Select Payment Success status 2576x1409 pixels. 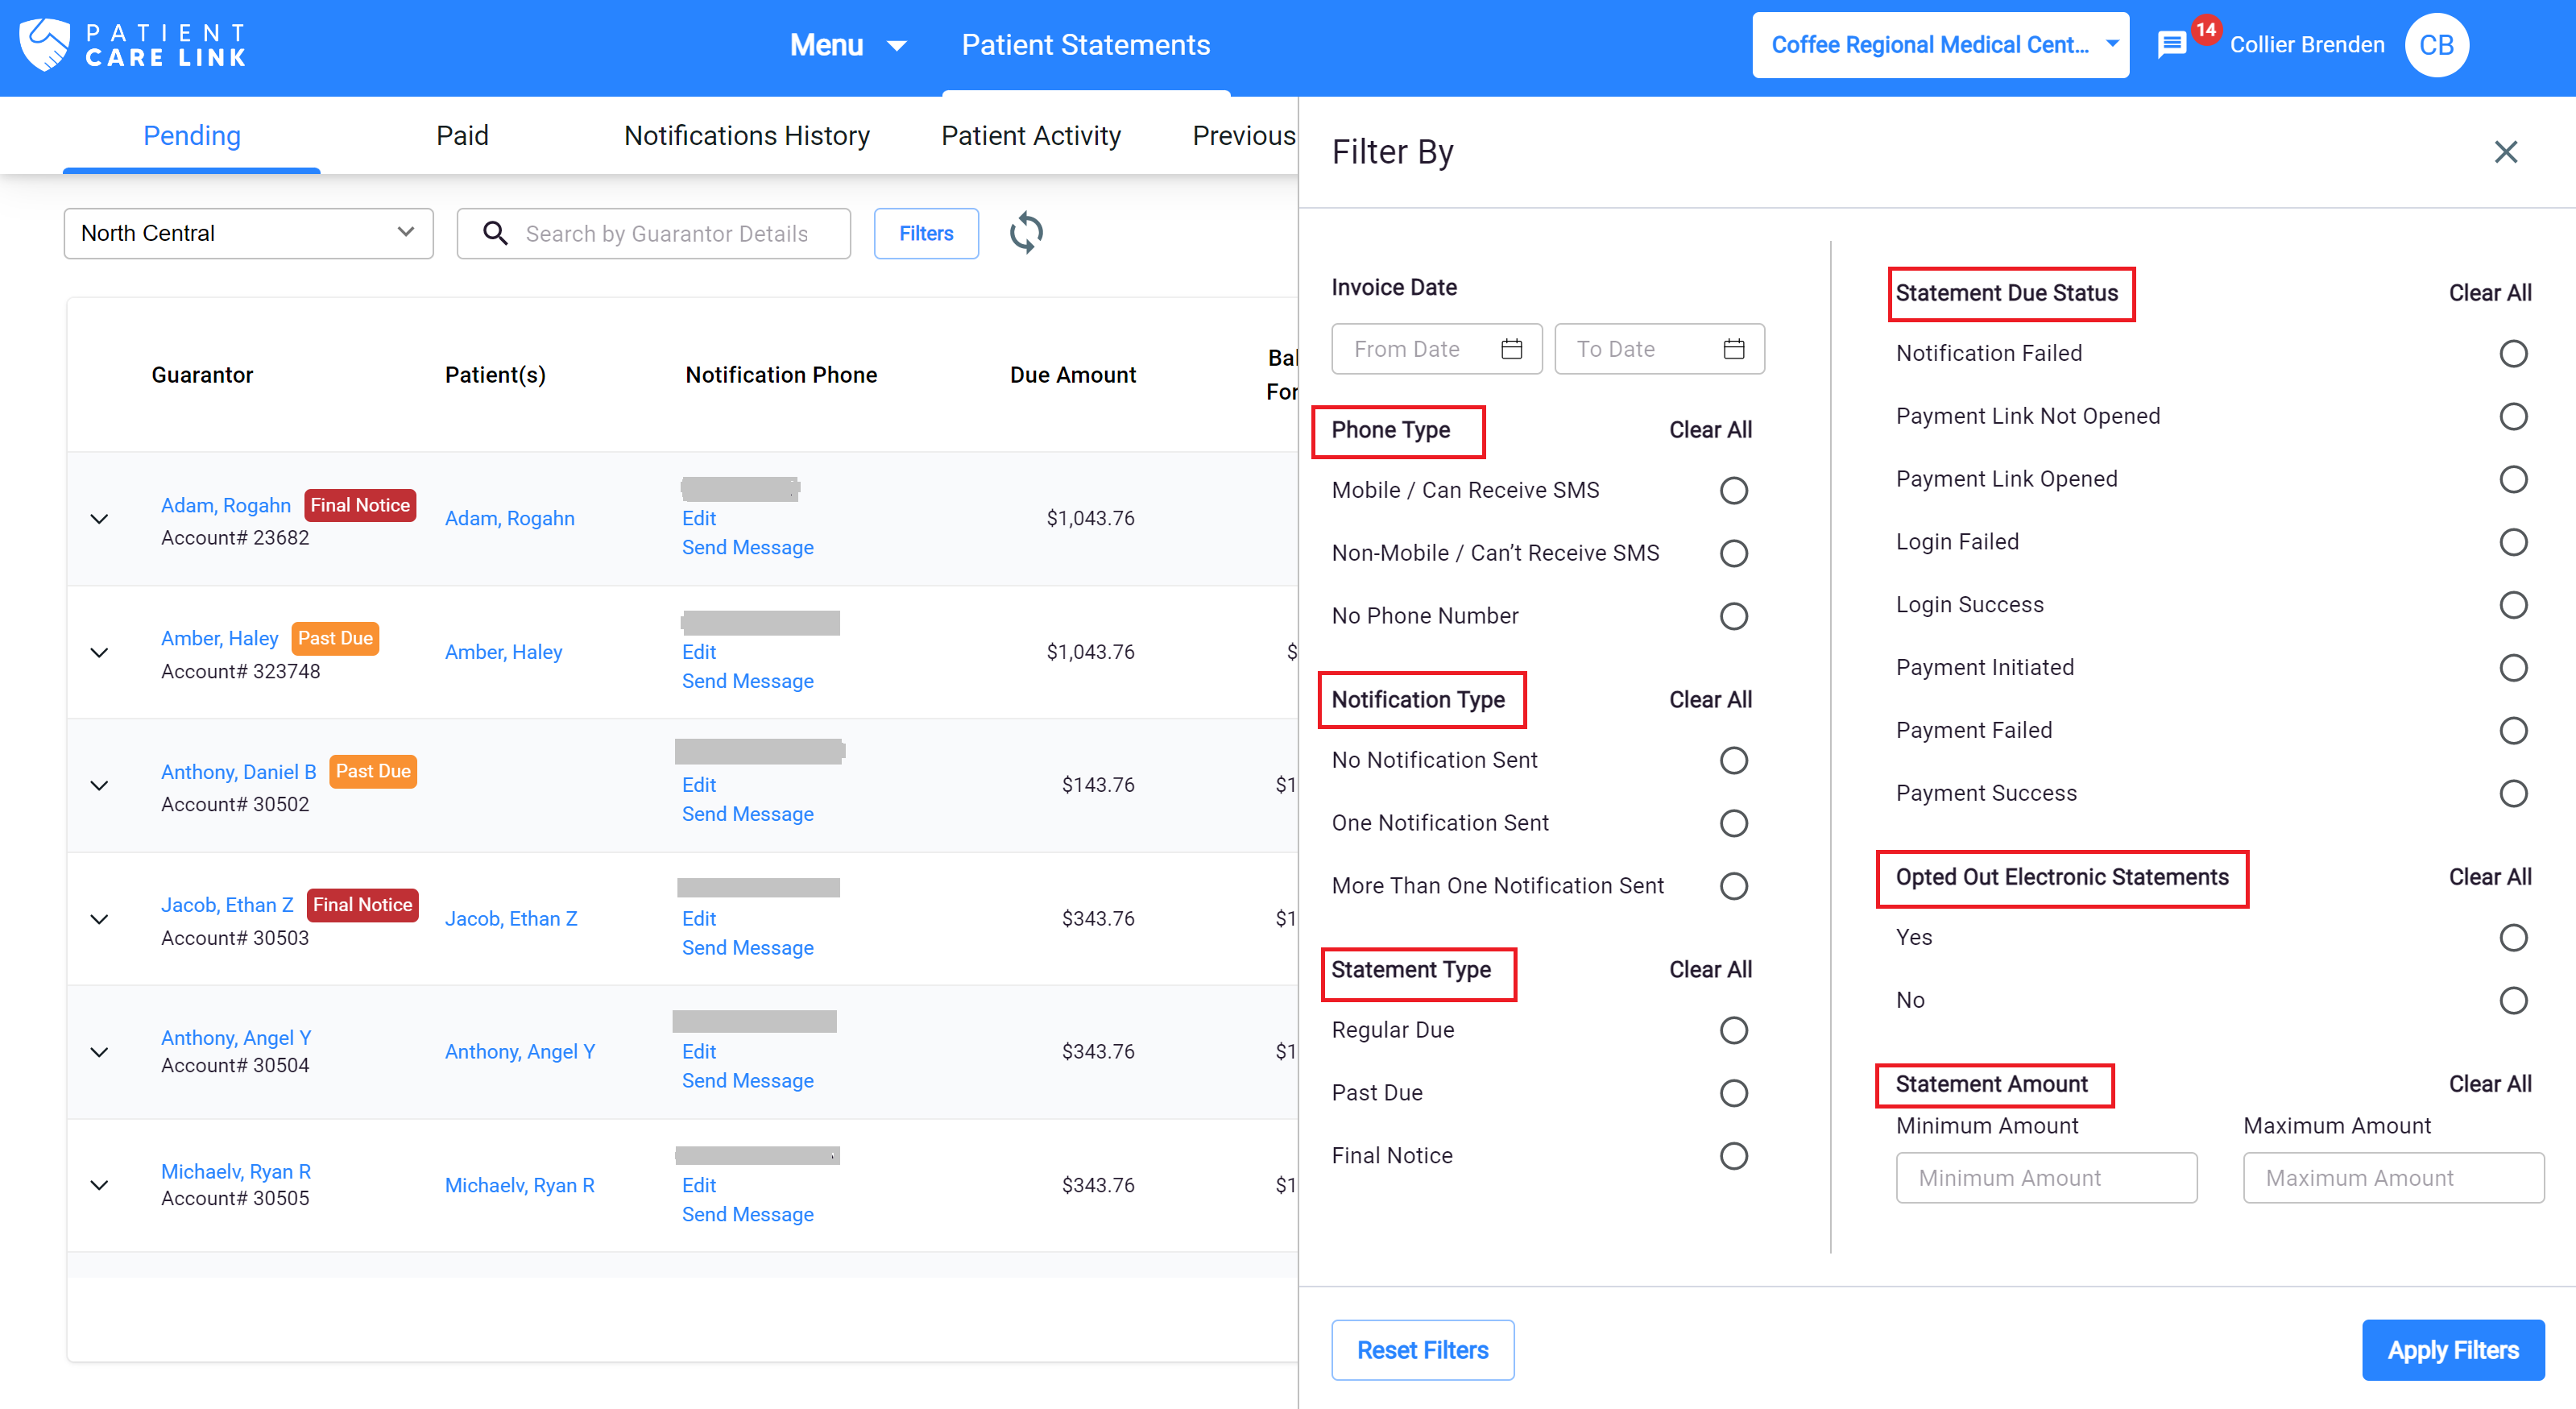coord(2513,794)
